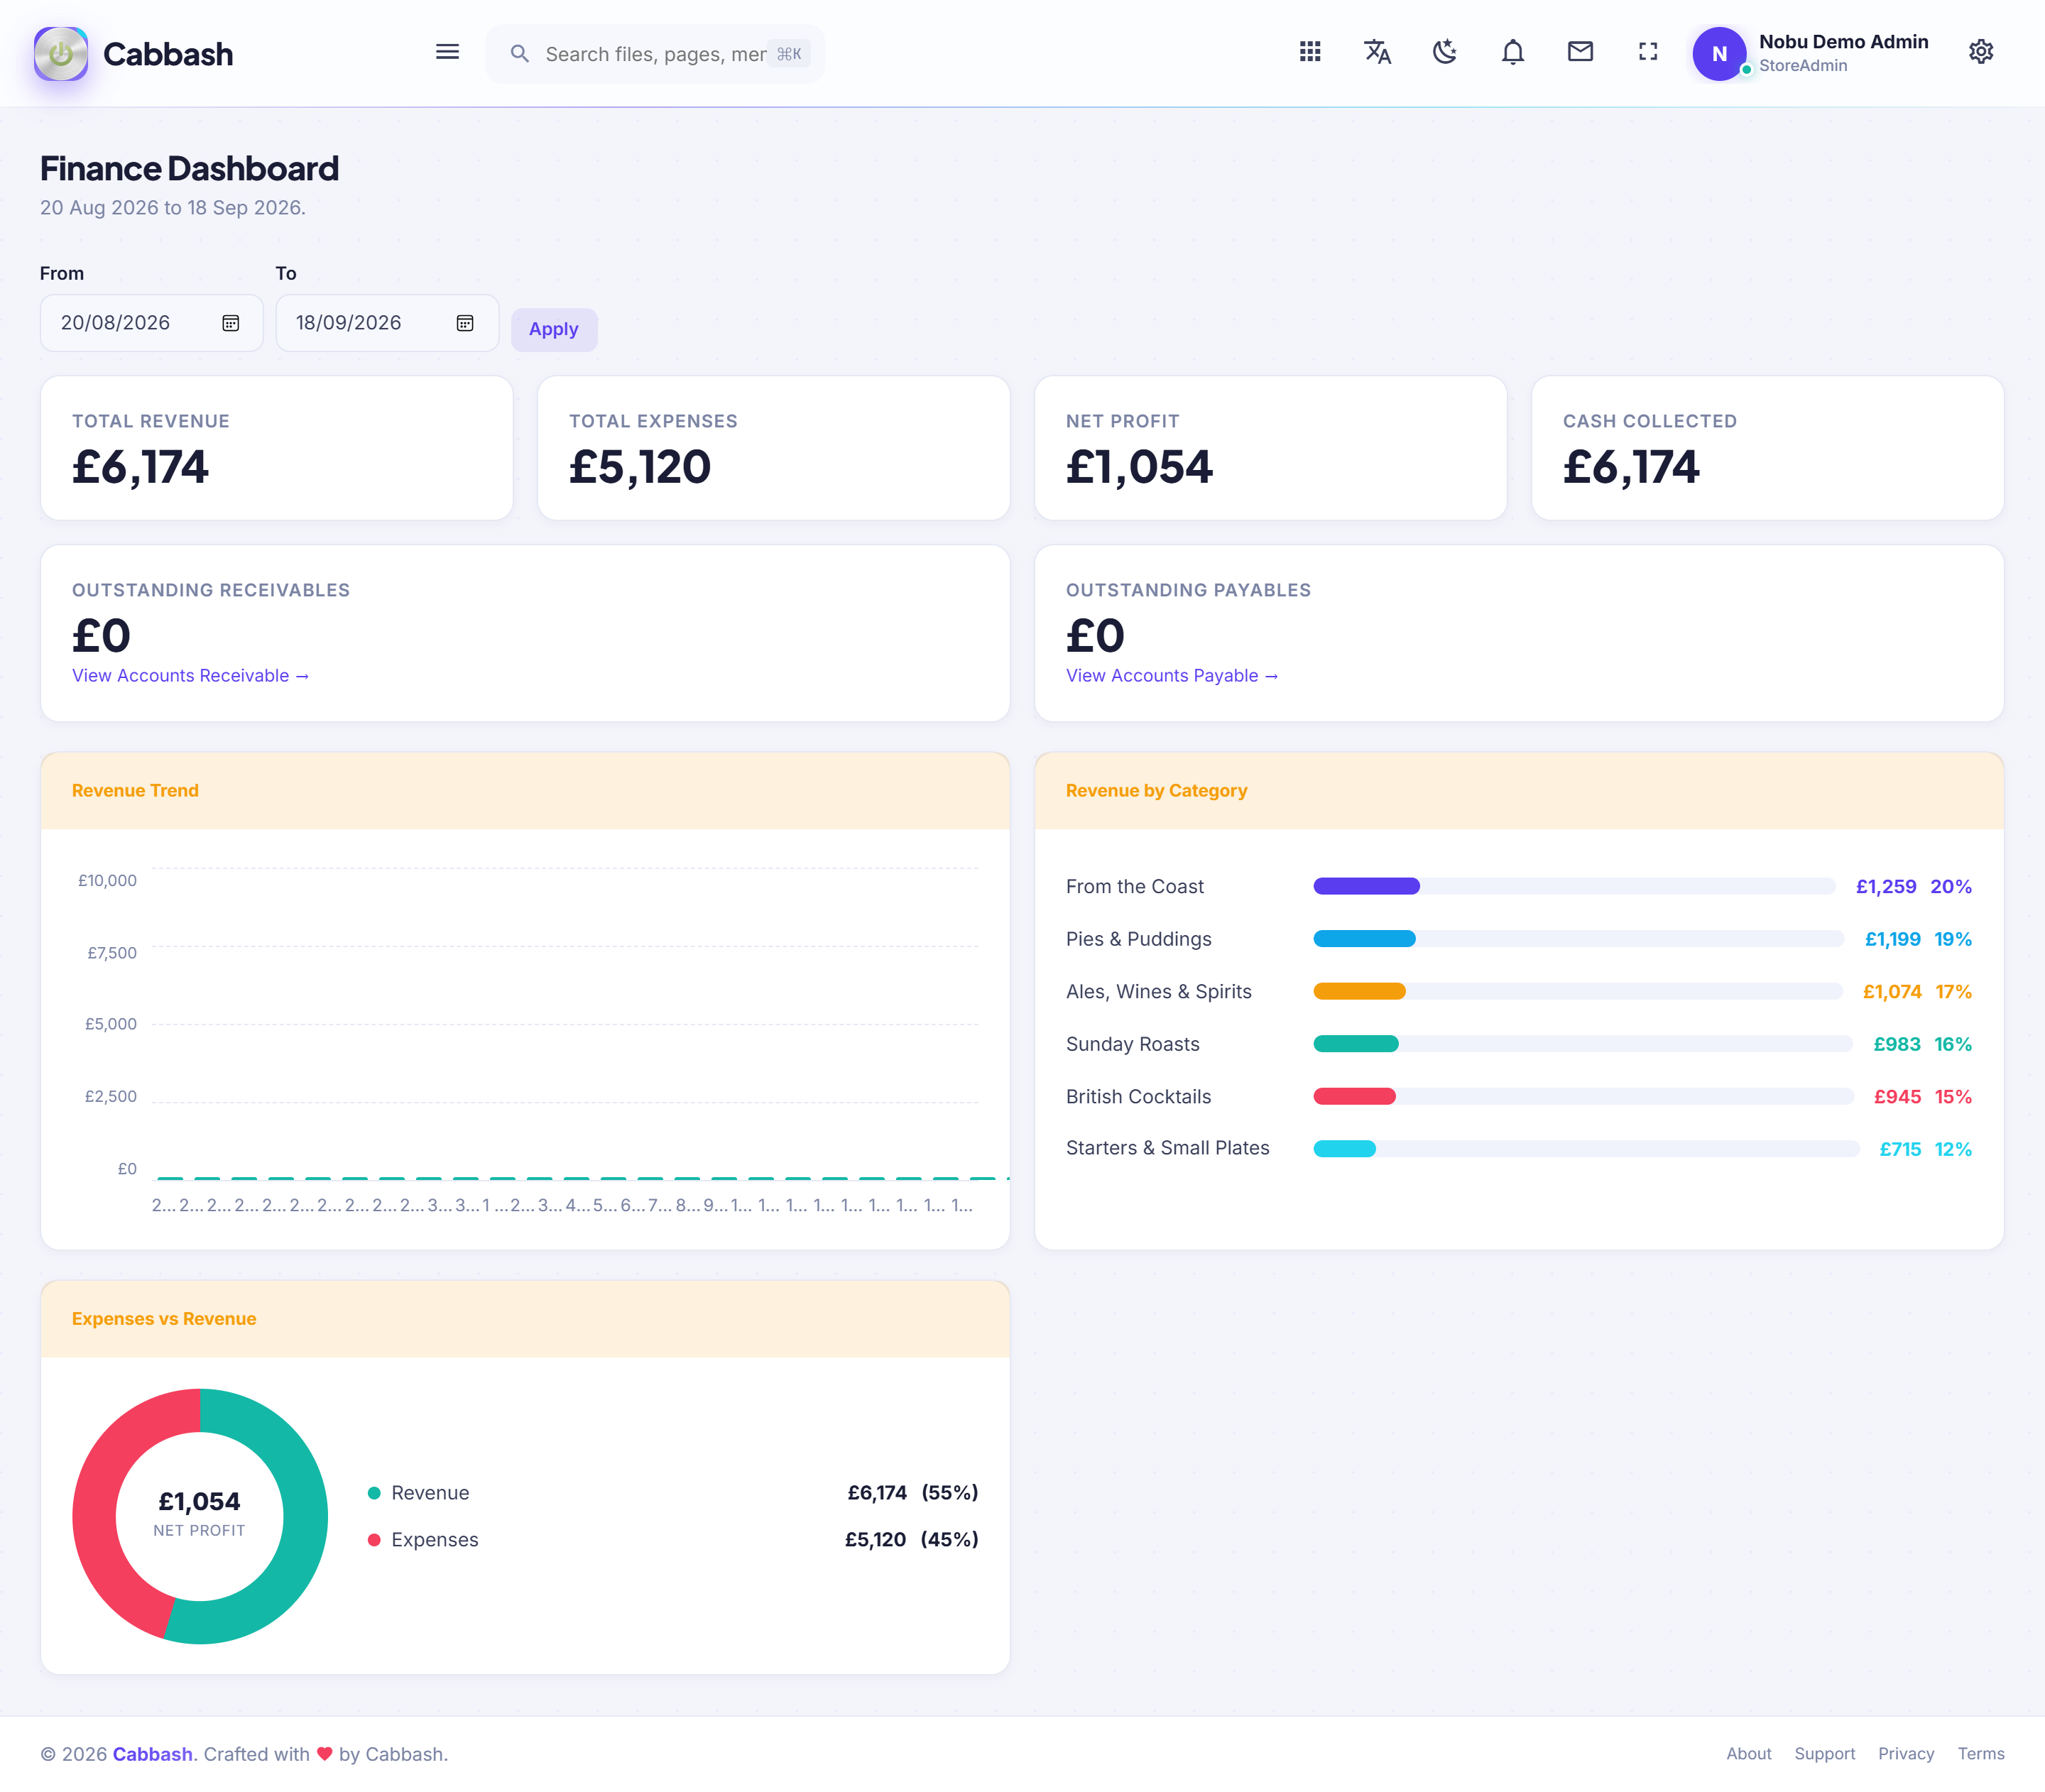The width and height of the screenshot is (2045, 1792).
Task: Open the language translate menu
Action: pos(1377,52)
